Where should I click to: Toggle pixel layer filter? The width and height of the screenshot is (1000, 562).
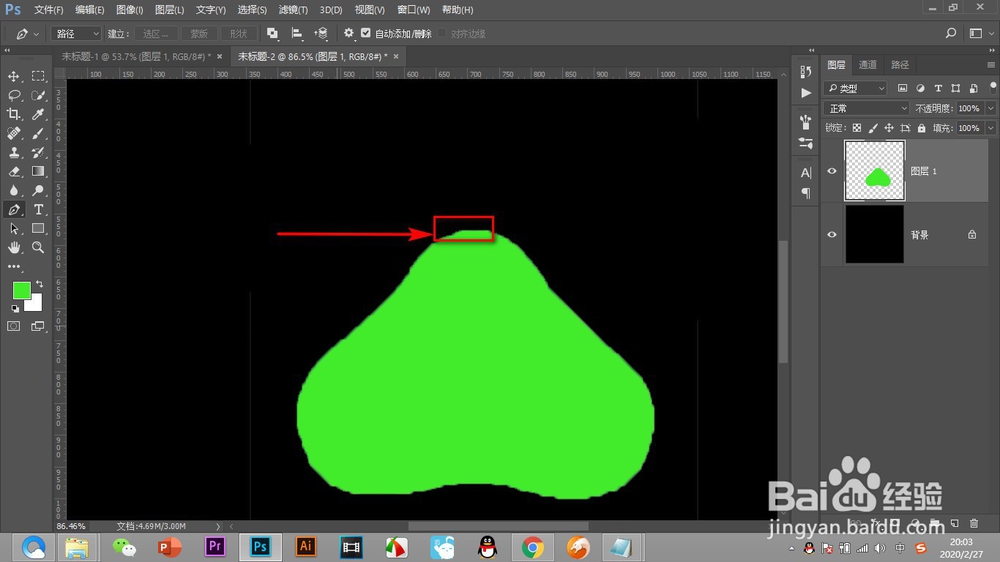point(902,88)
